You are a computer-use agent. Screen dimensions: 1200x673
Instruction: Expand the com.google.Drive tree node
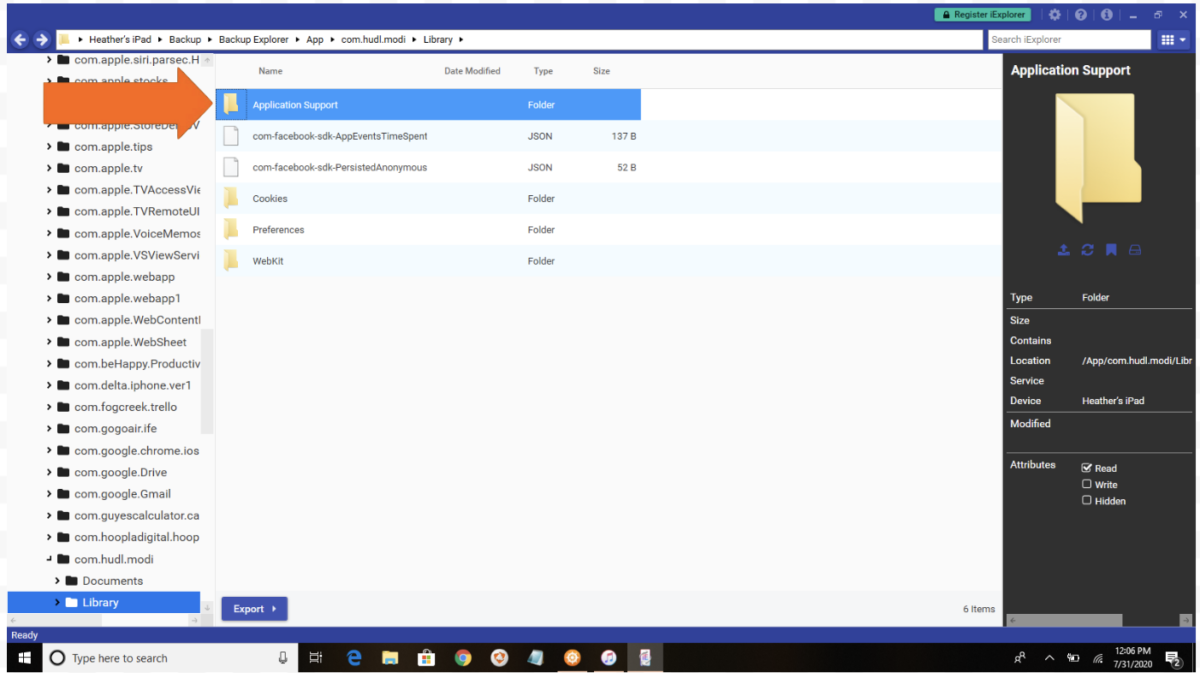tap(49, 472)
